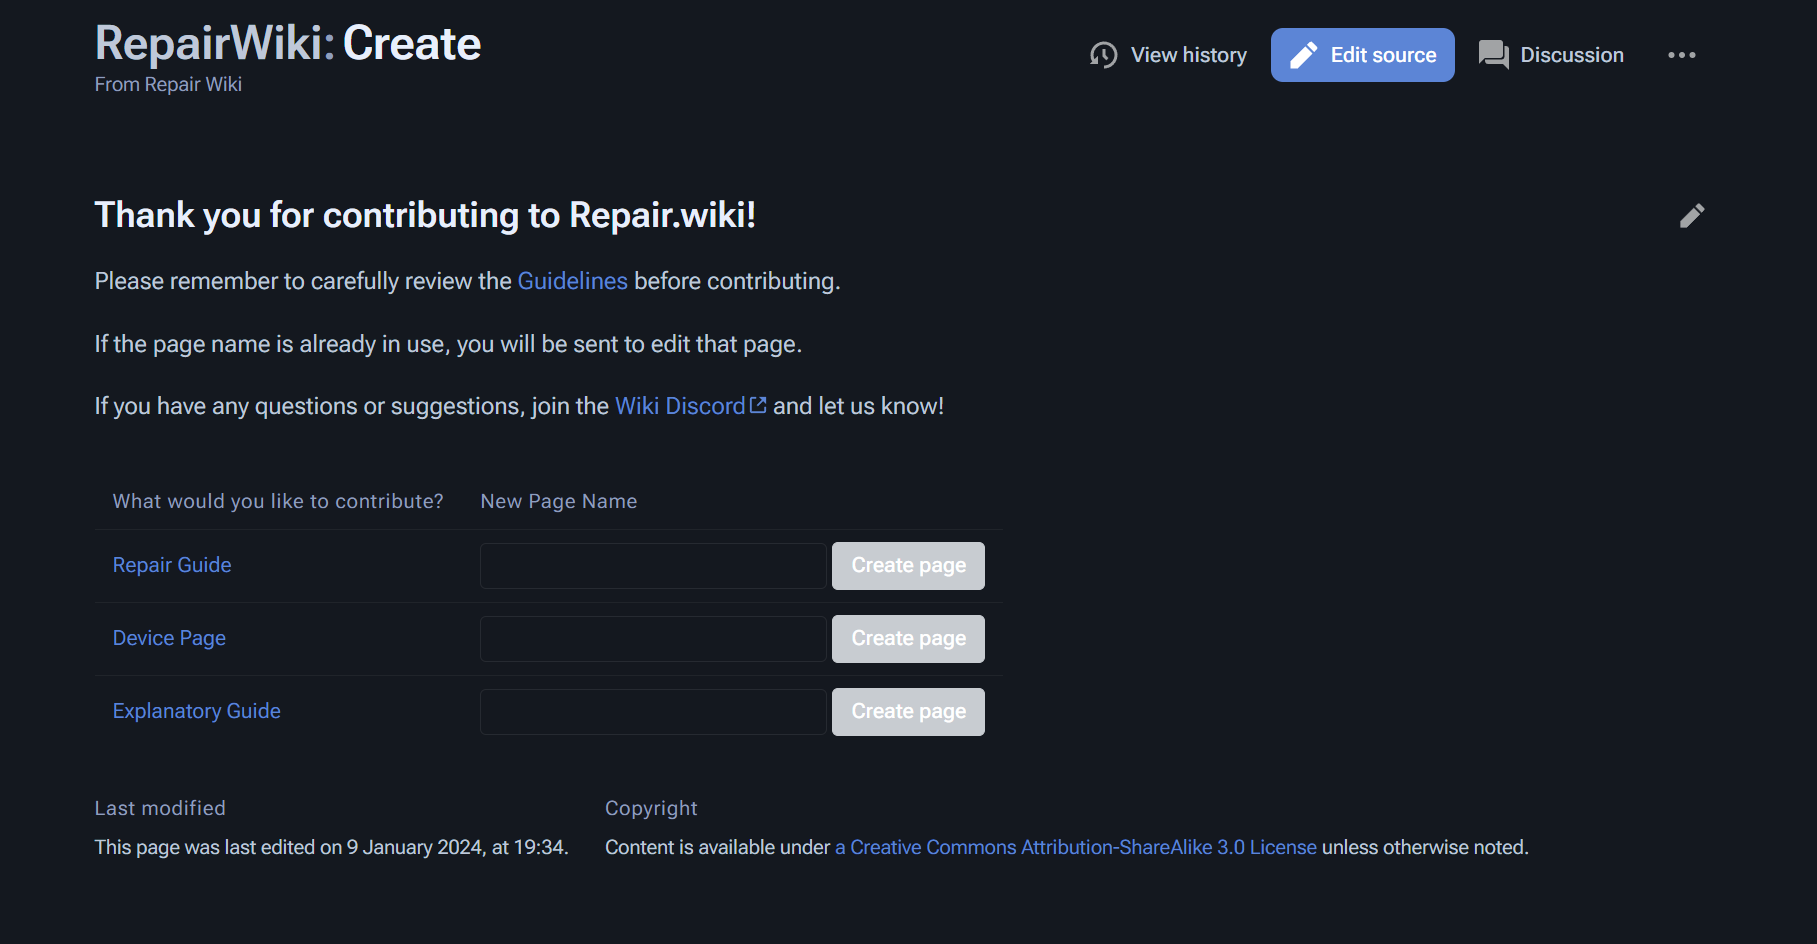Click the Explanatory Guide name input field
This screenshot has width=1817, height=944.
pos(653,712)
